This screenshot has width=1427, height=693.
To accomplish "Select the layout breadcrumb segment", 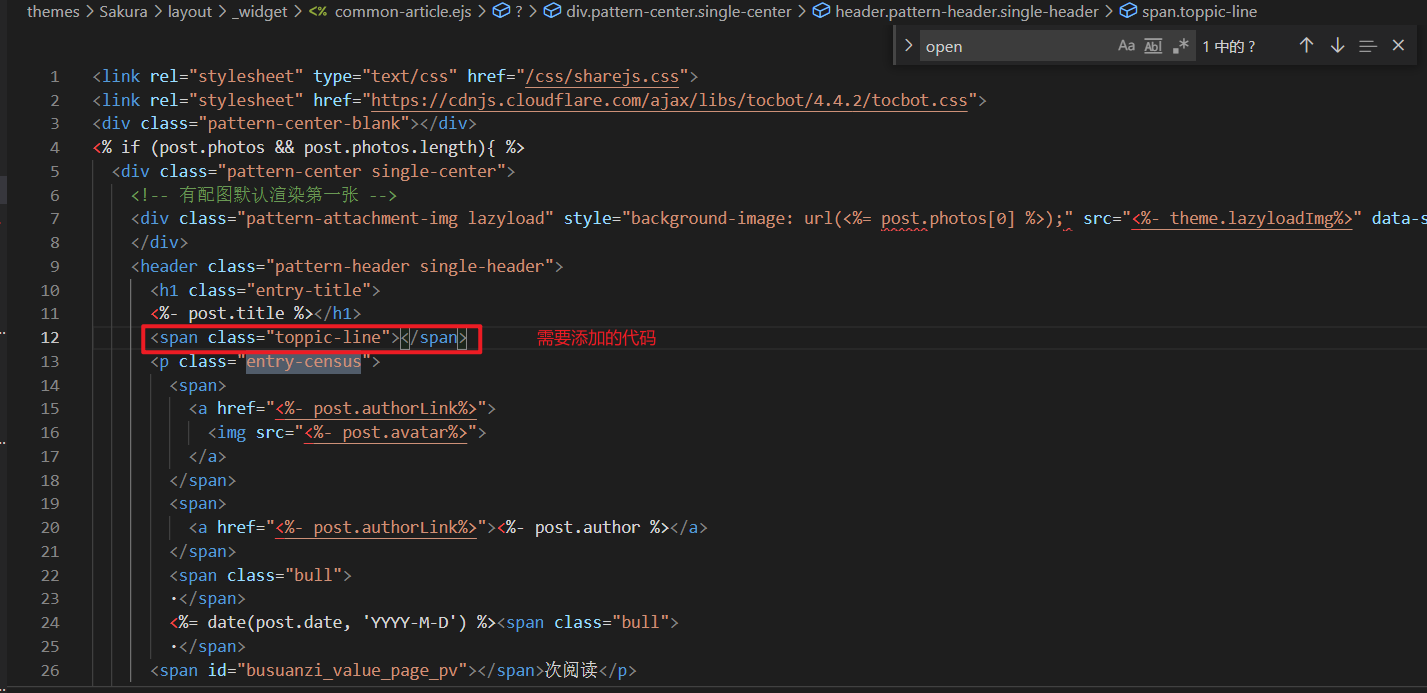I will (189, 12).
